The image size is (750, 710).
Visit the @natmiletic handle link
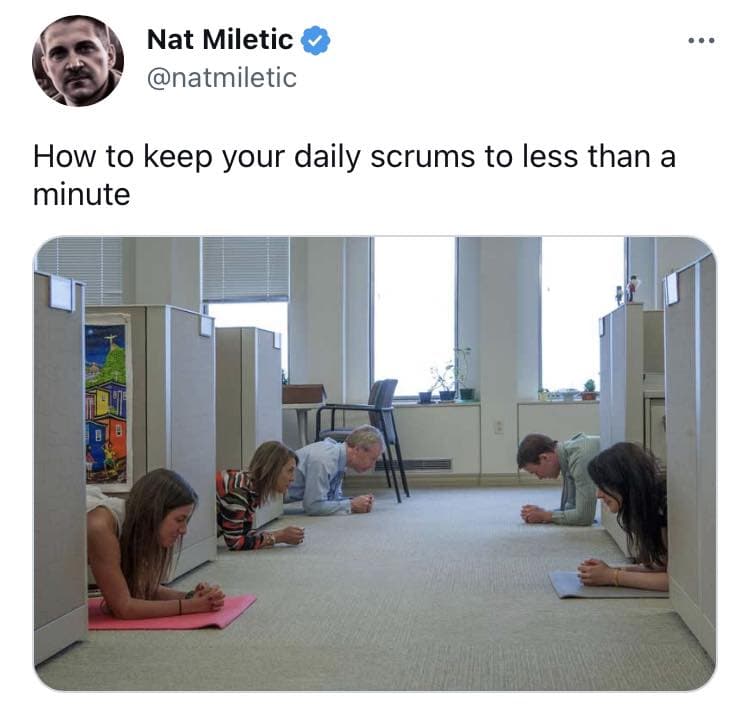coord(222,78)
